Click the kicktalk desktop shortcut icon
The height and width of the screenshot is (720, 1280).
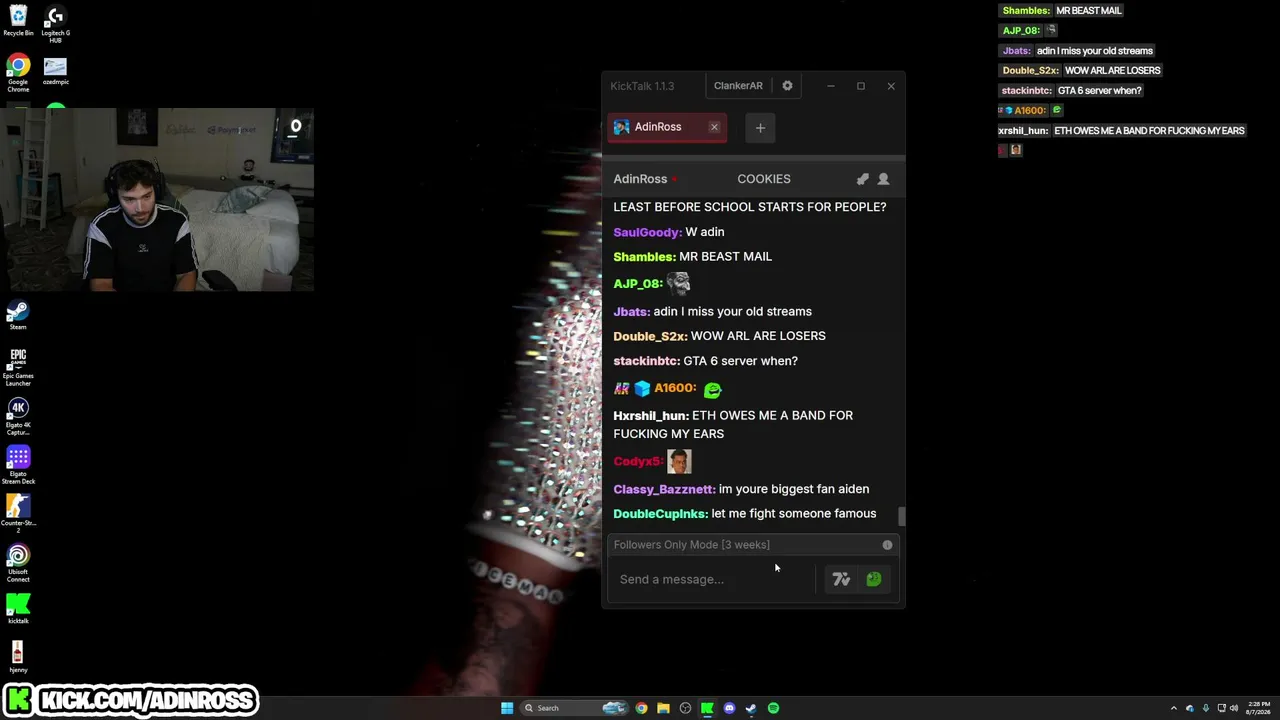point(18,608)
